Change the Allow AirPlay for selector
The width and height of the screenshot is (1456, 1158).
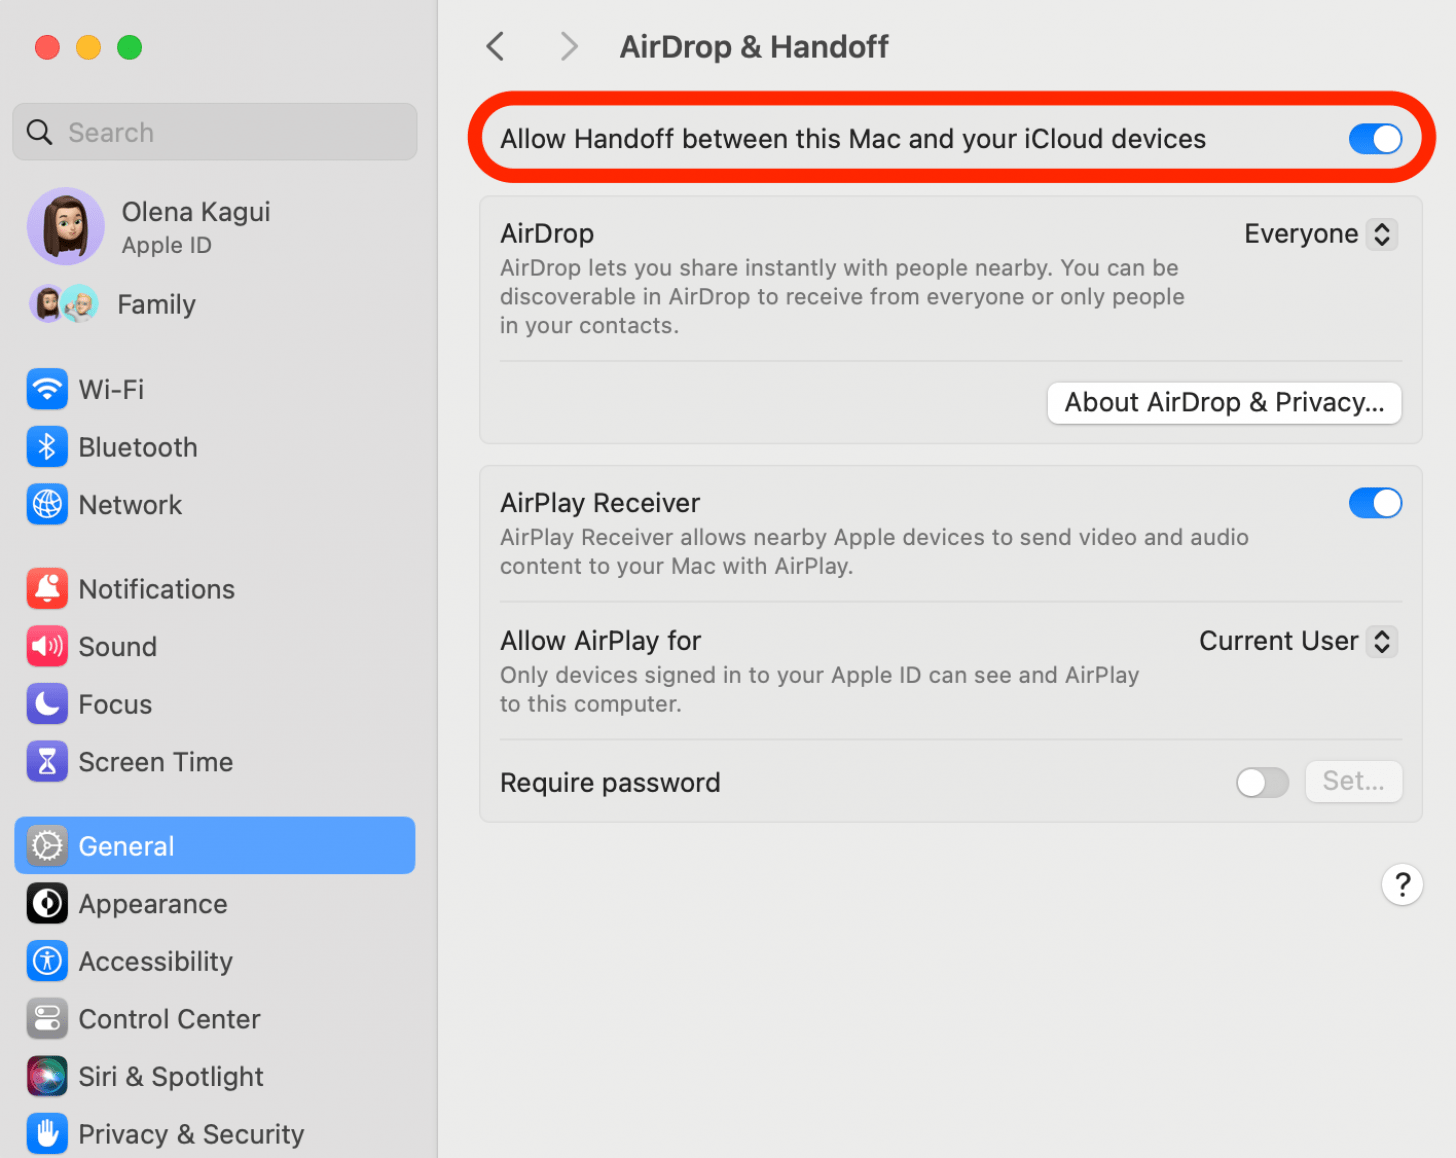1296,641
